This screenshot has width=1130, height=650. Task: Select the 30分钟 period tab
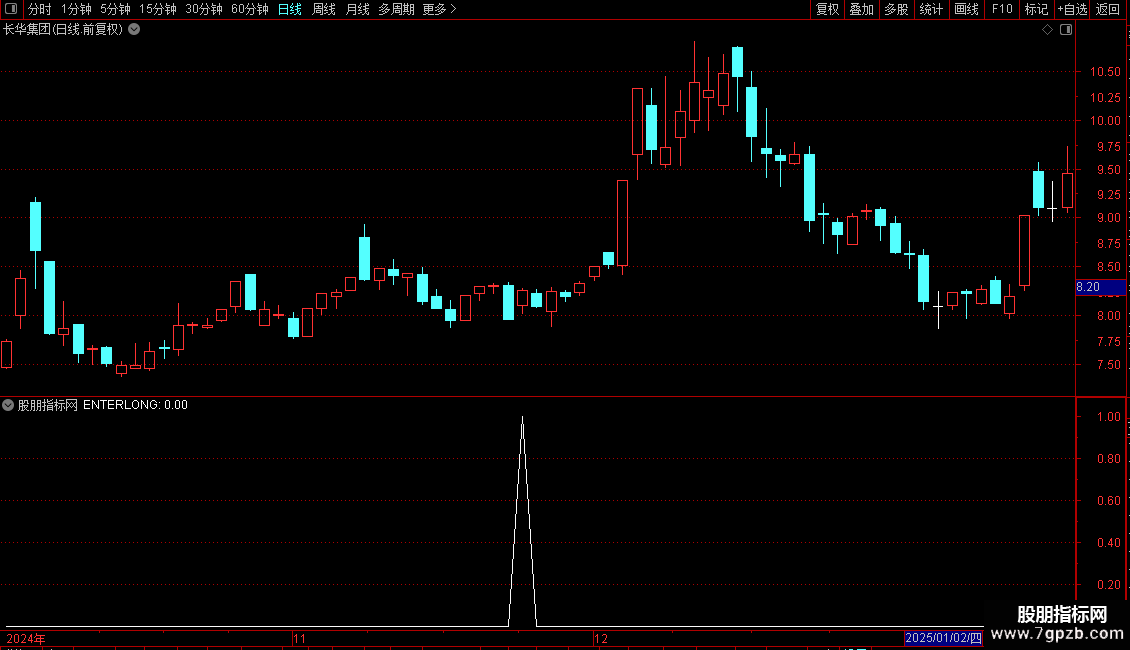tap(204, 9)
